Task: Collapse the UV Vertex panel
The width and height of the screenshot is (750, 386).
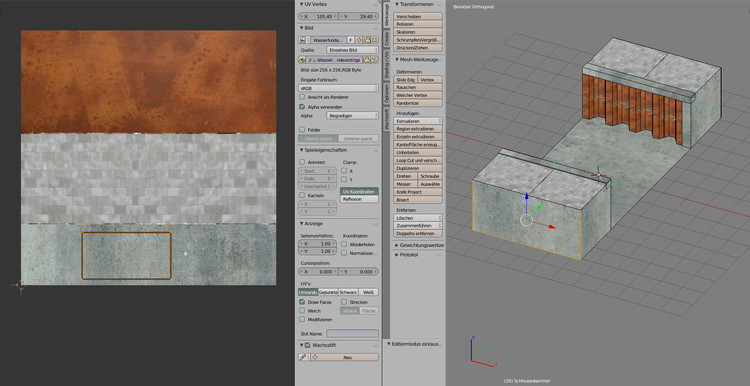Action: [301, 4]
